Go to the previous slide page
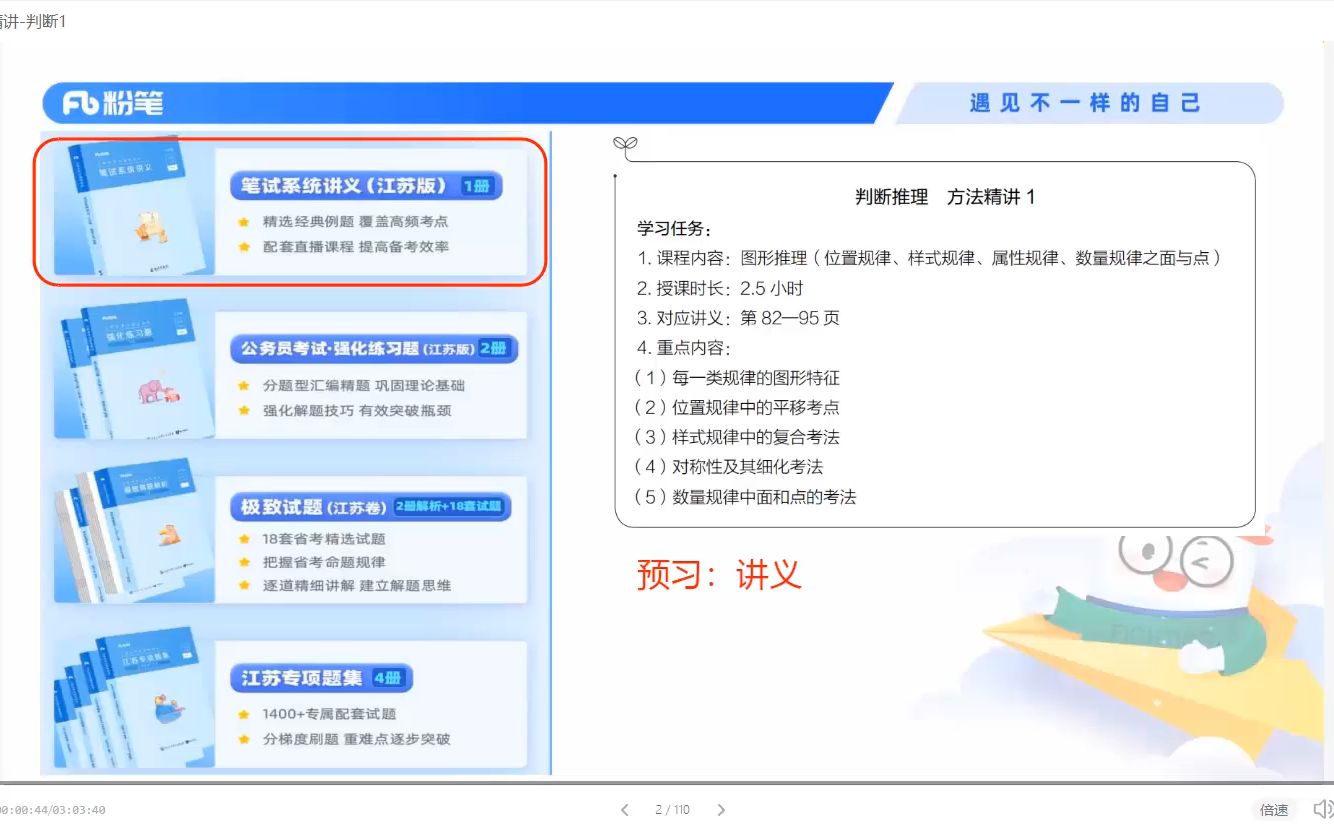This screenshot has width=1334, height=834. 625,810
